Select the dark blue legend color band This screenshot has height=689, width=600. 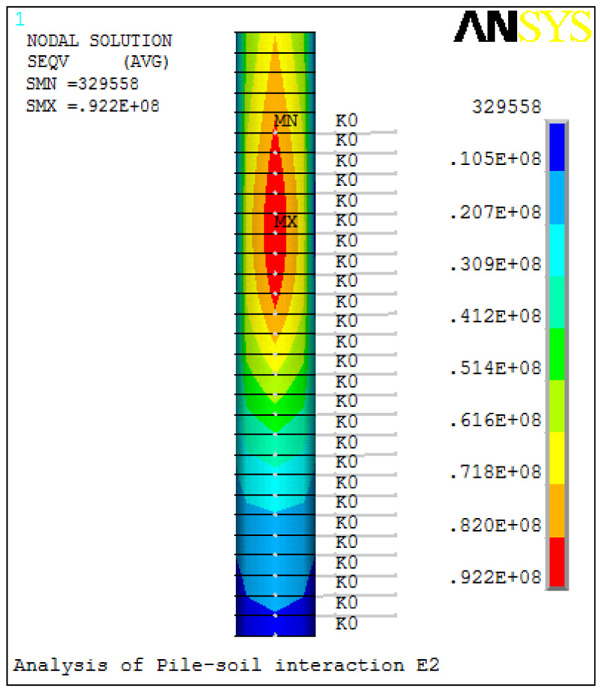tap(557, 147)
